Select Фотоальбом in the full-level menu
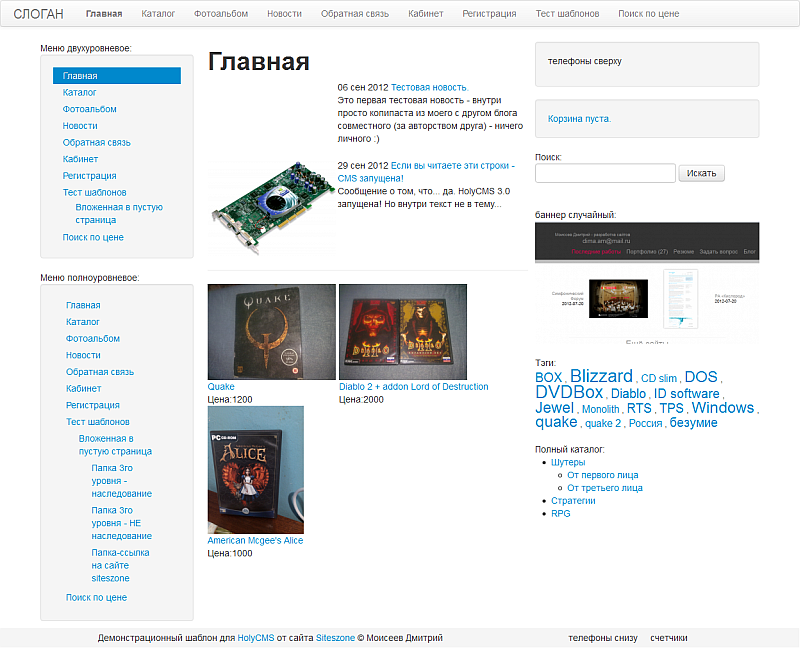The image size is (800, 648). pyautogui.click(x=93, y=338)
